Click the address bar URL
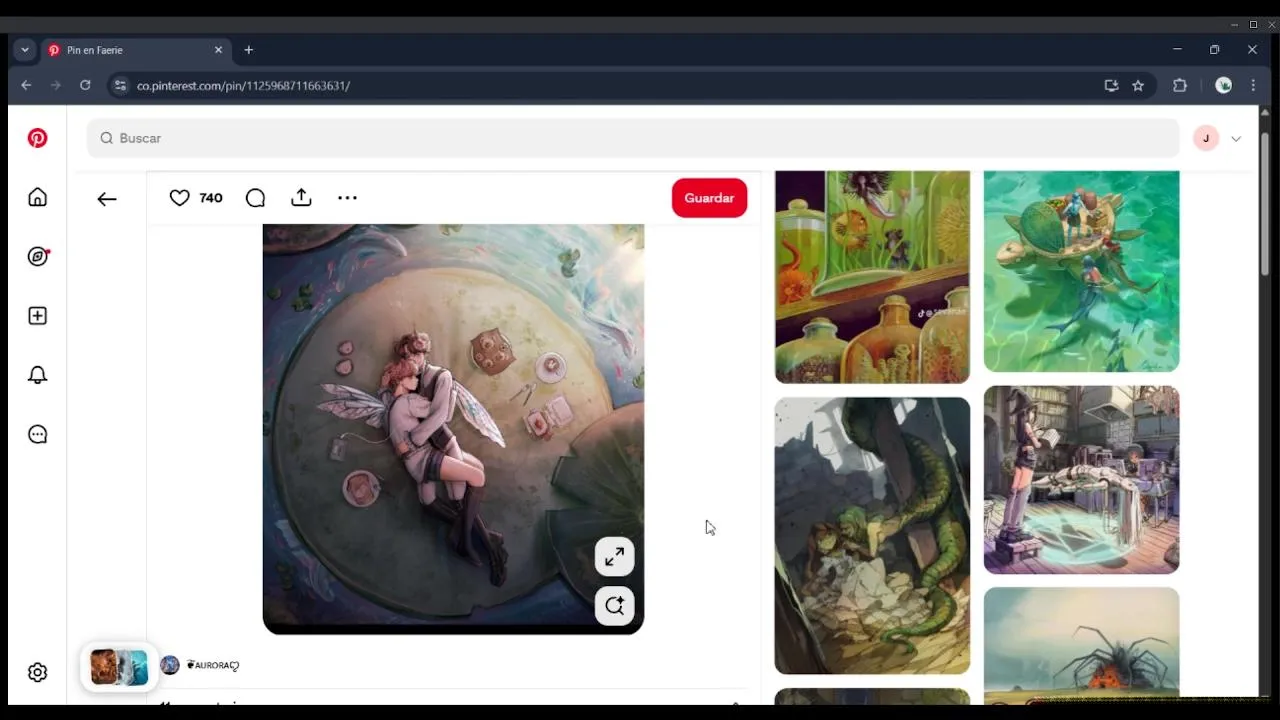Screen dimensions: 1280x720 (x=243, y=86)
